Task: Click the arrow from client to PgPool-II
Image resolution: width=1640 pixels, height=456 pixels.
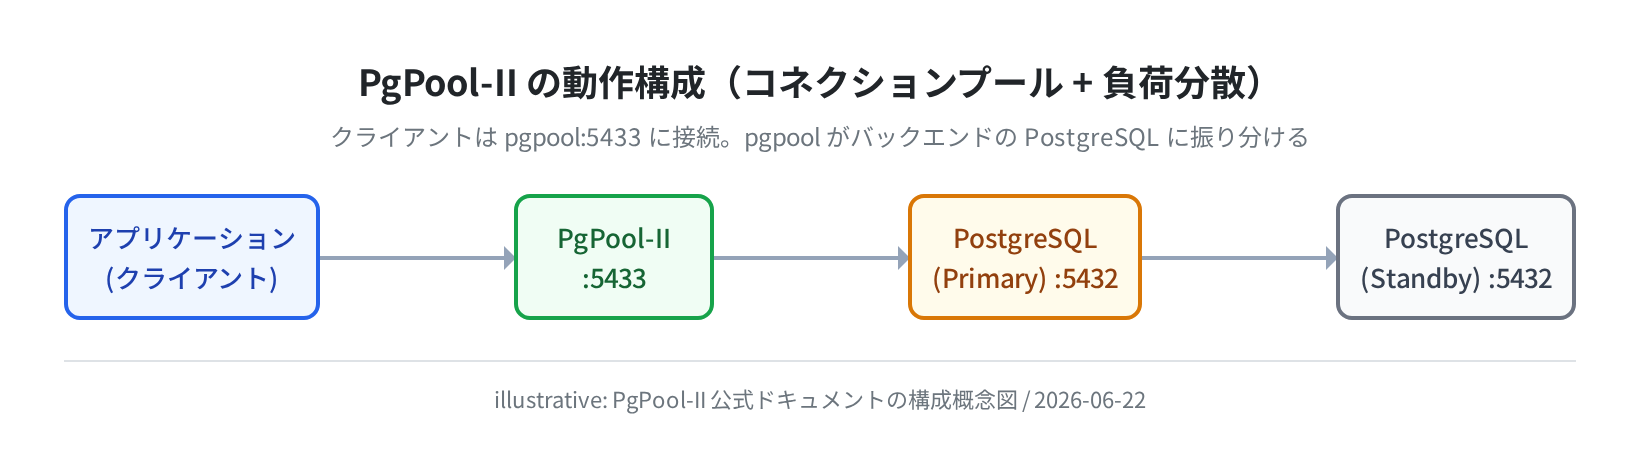Action: point(417,258)
